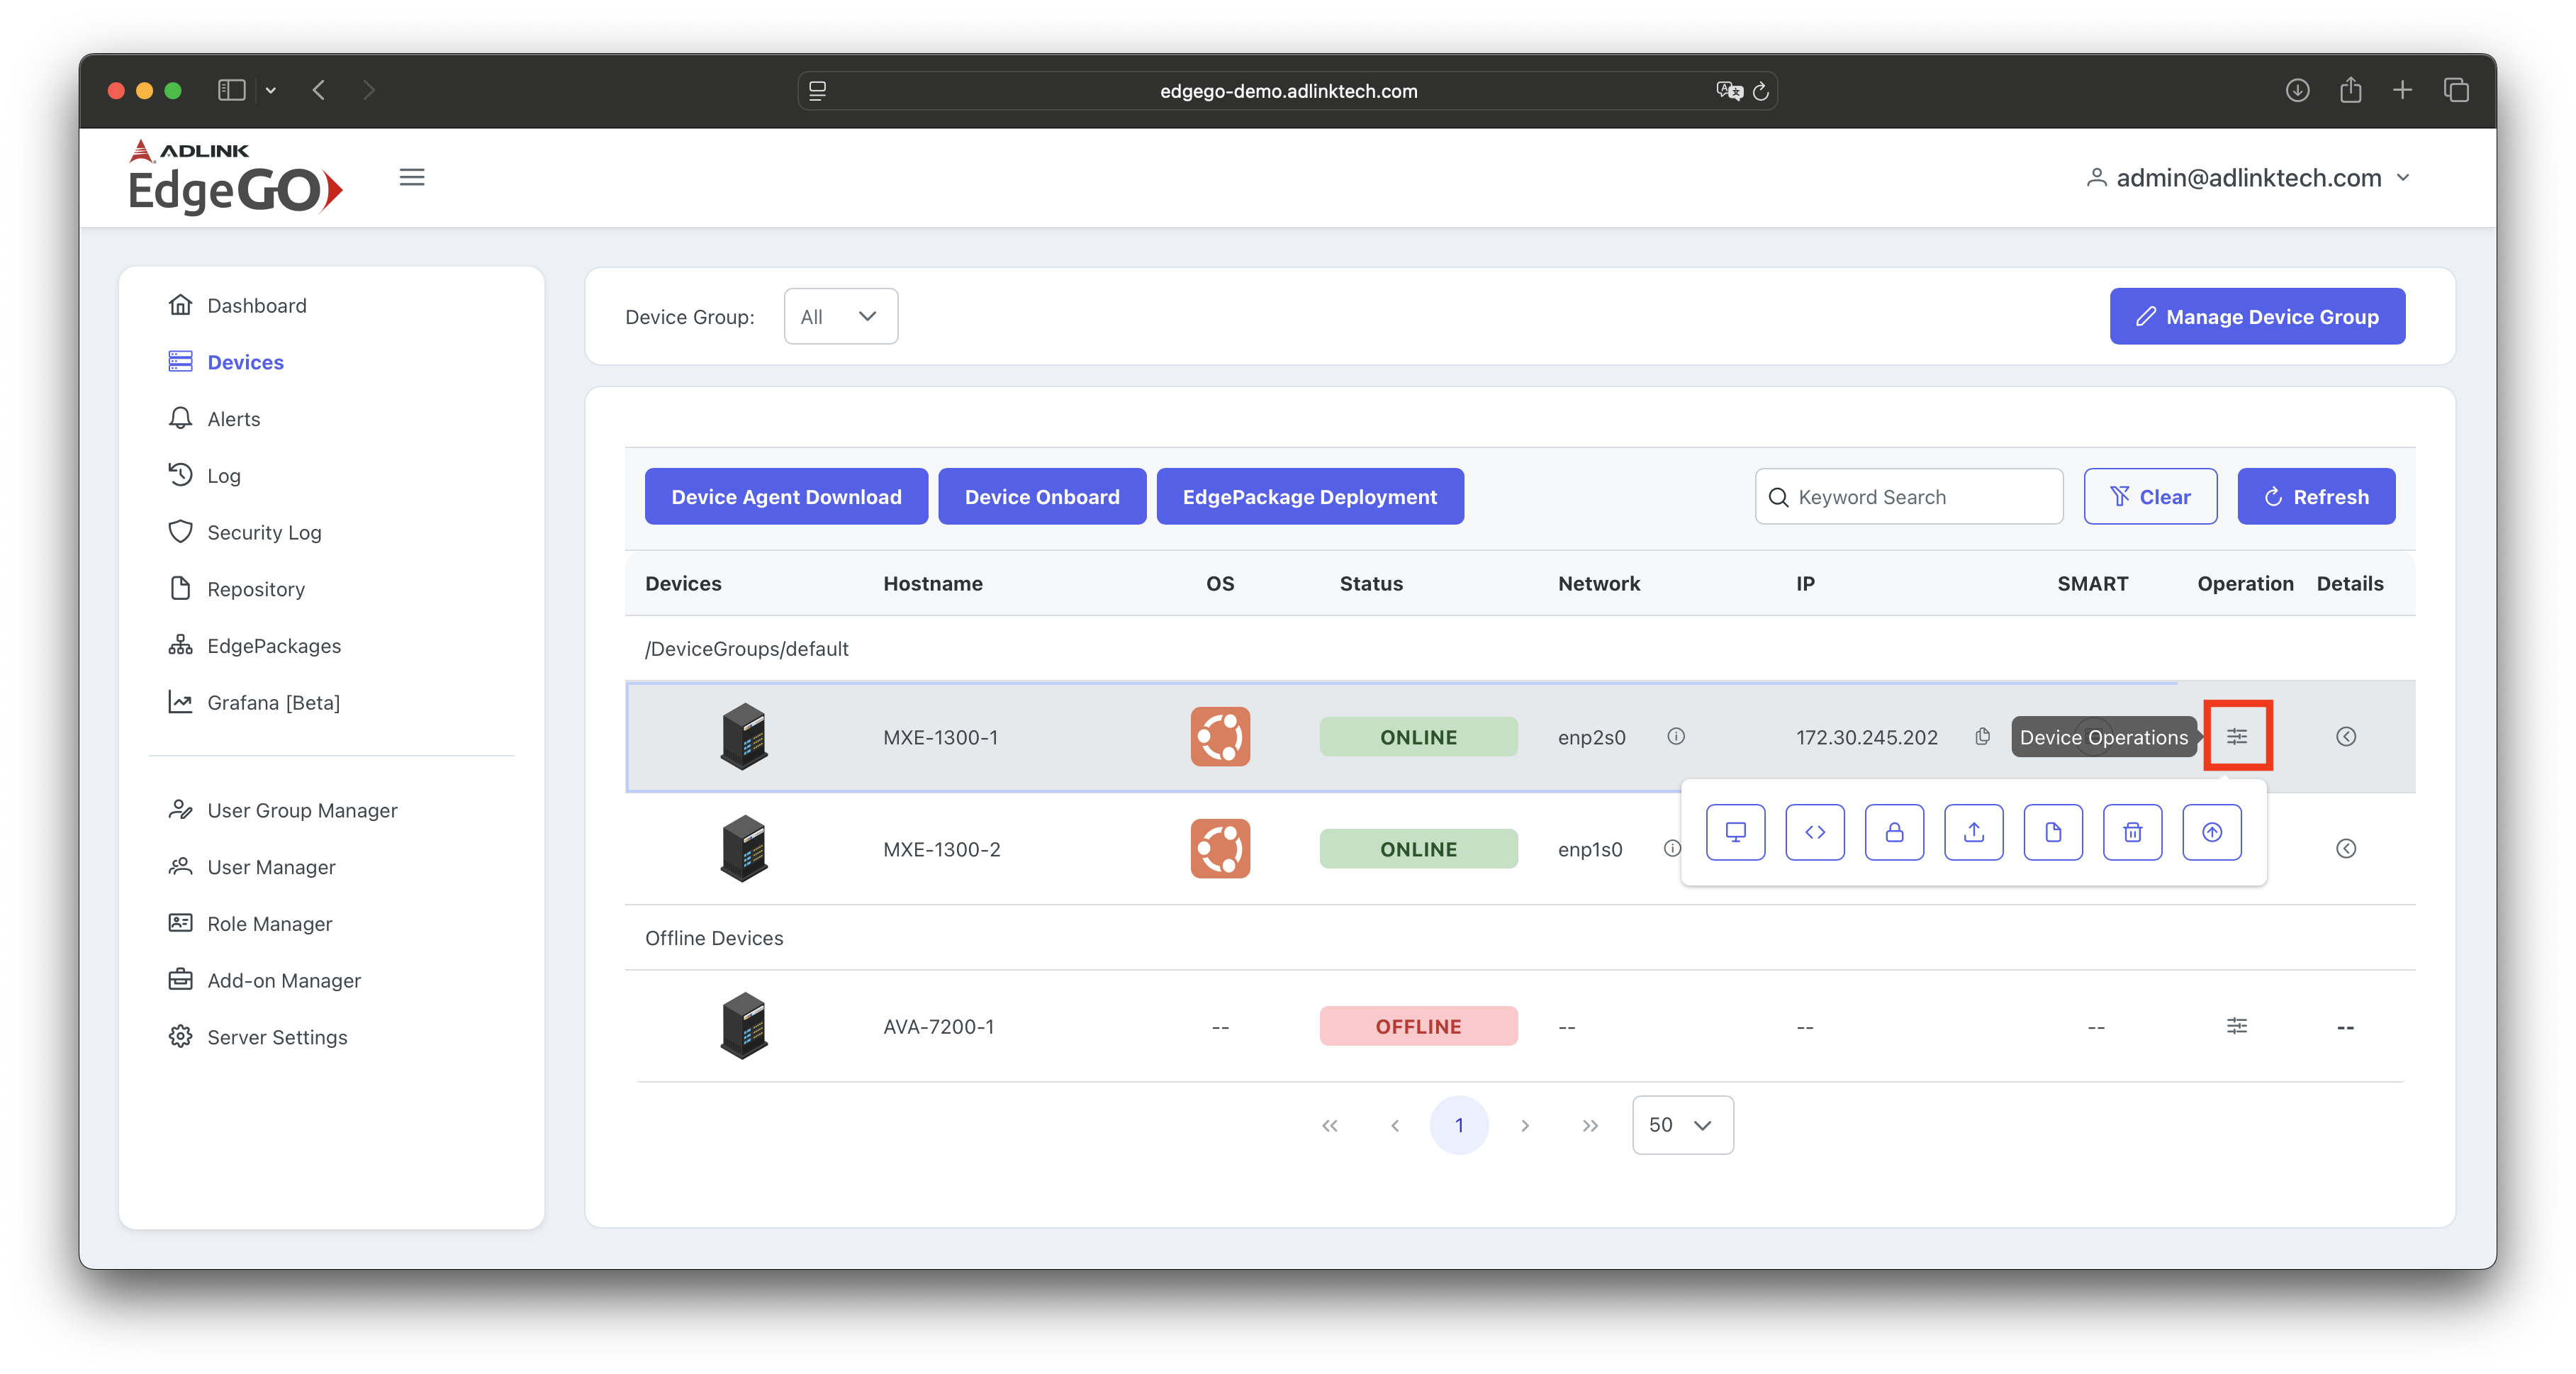
Task: Click Ubuntu OS icon for MXE-1300-2
Action: point(1220,849)
